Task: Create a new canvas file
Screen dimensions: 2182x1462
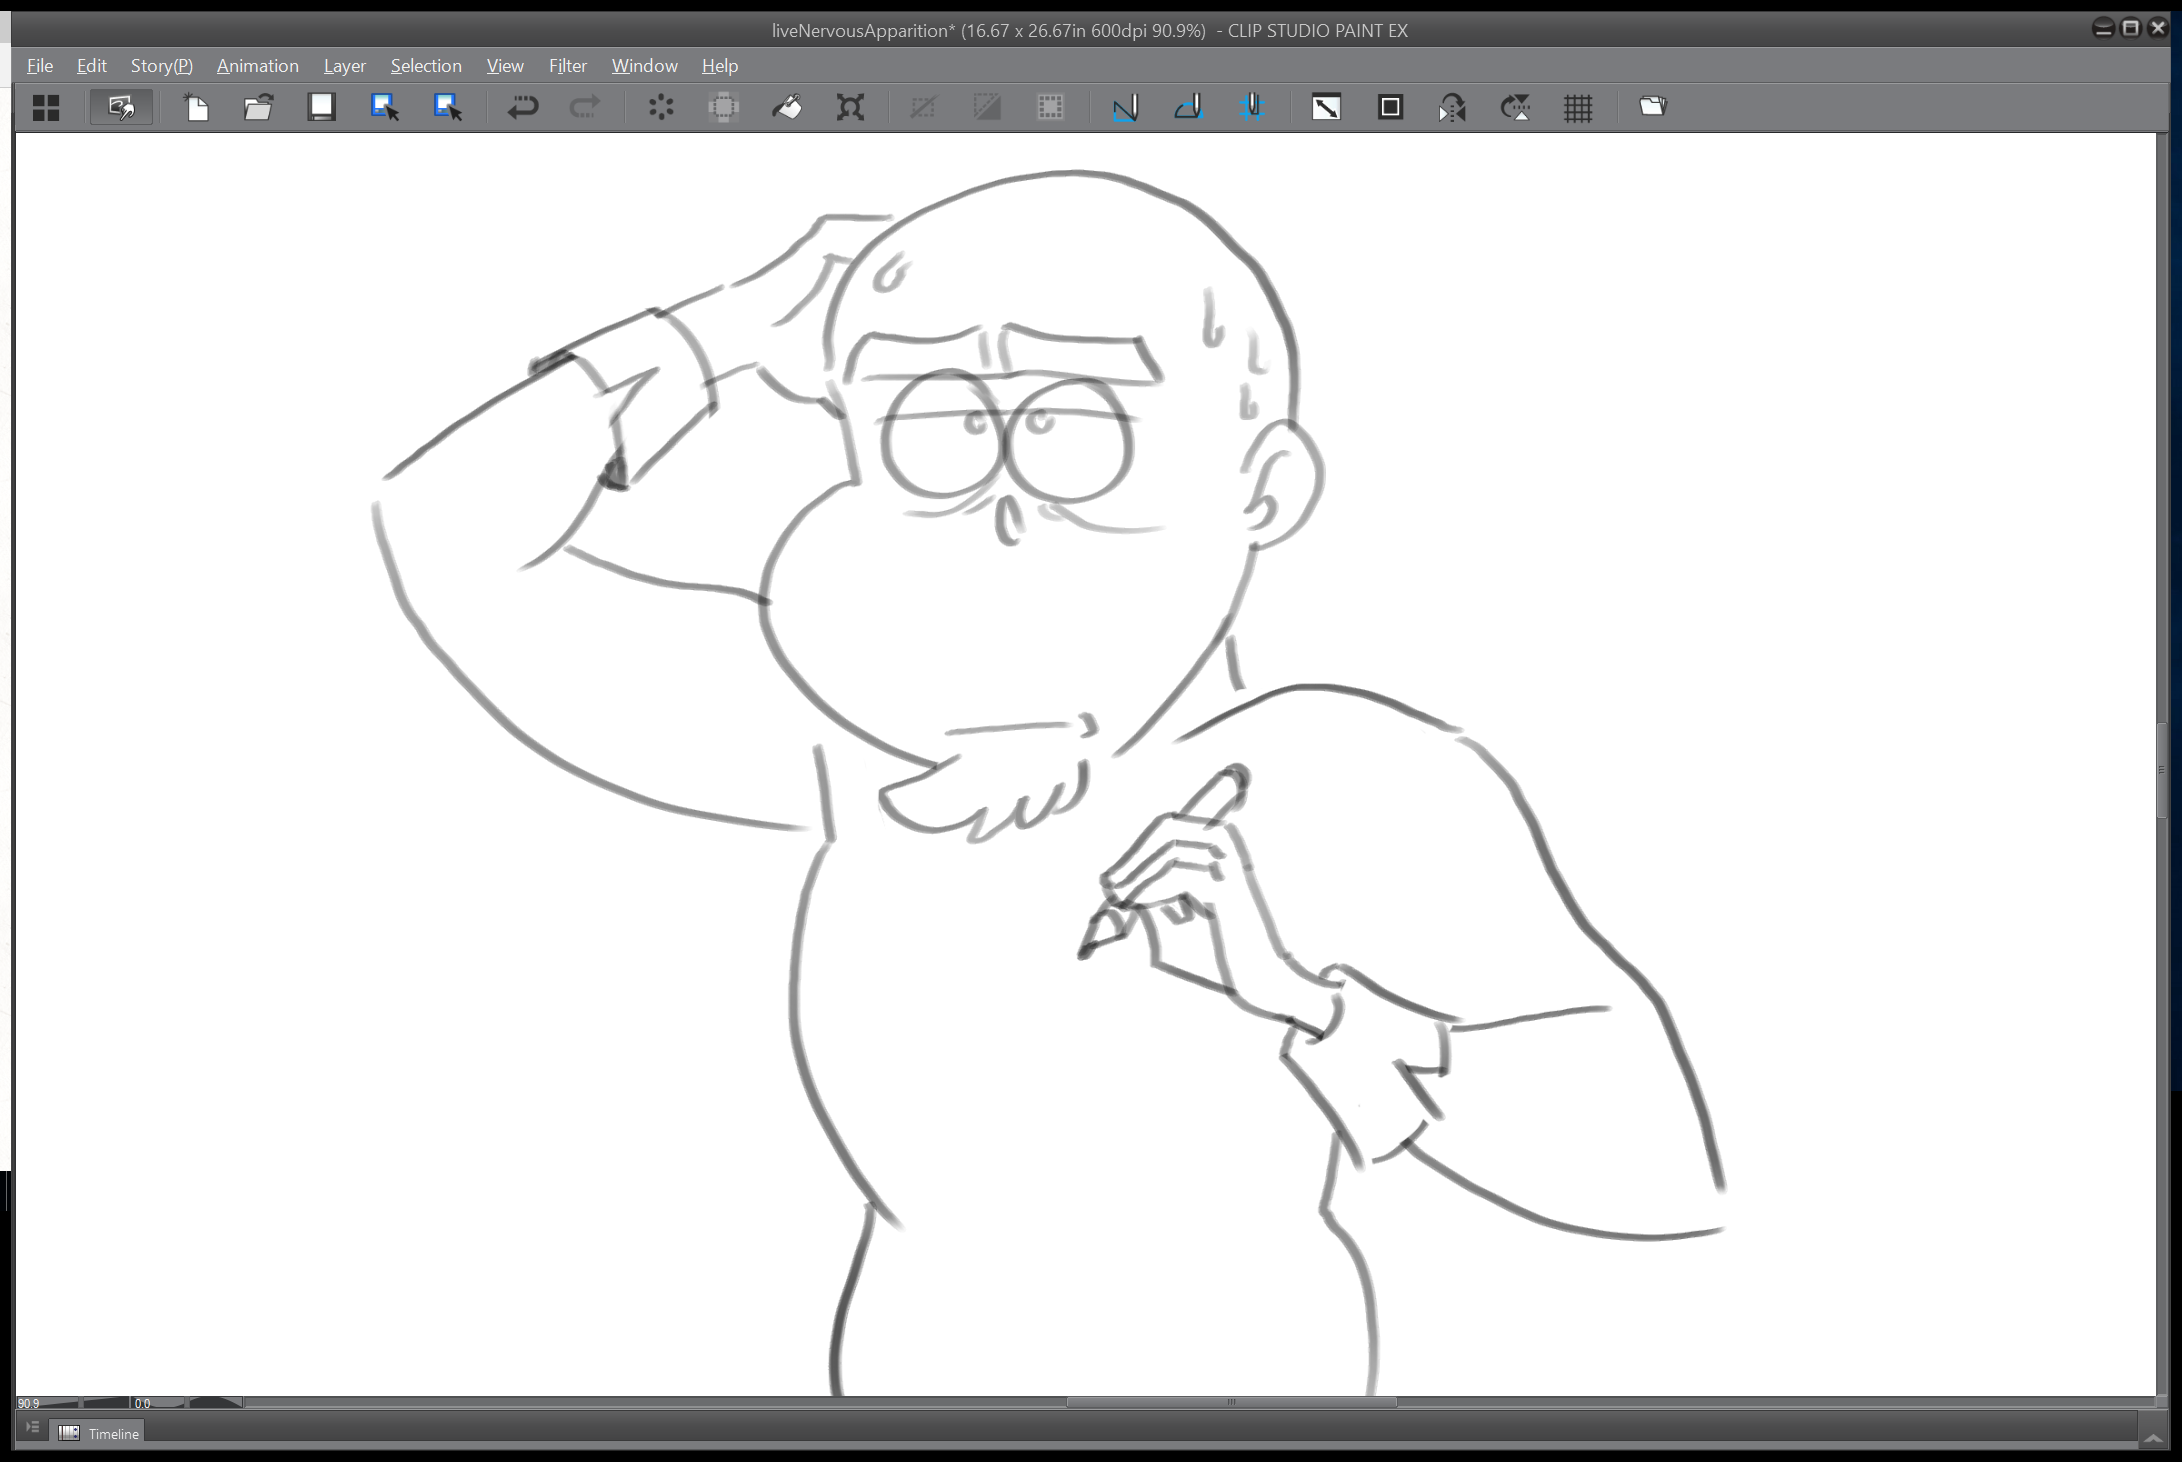Action: 197,107
